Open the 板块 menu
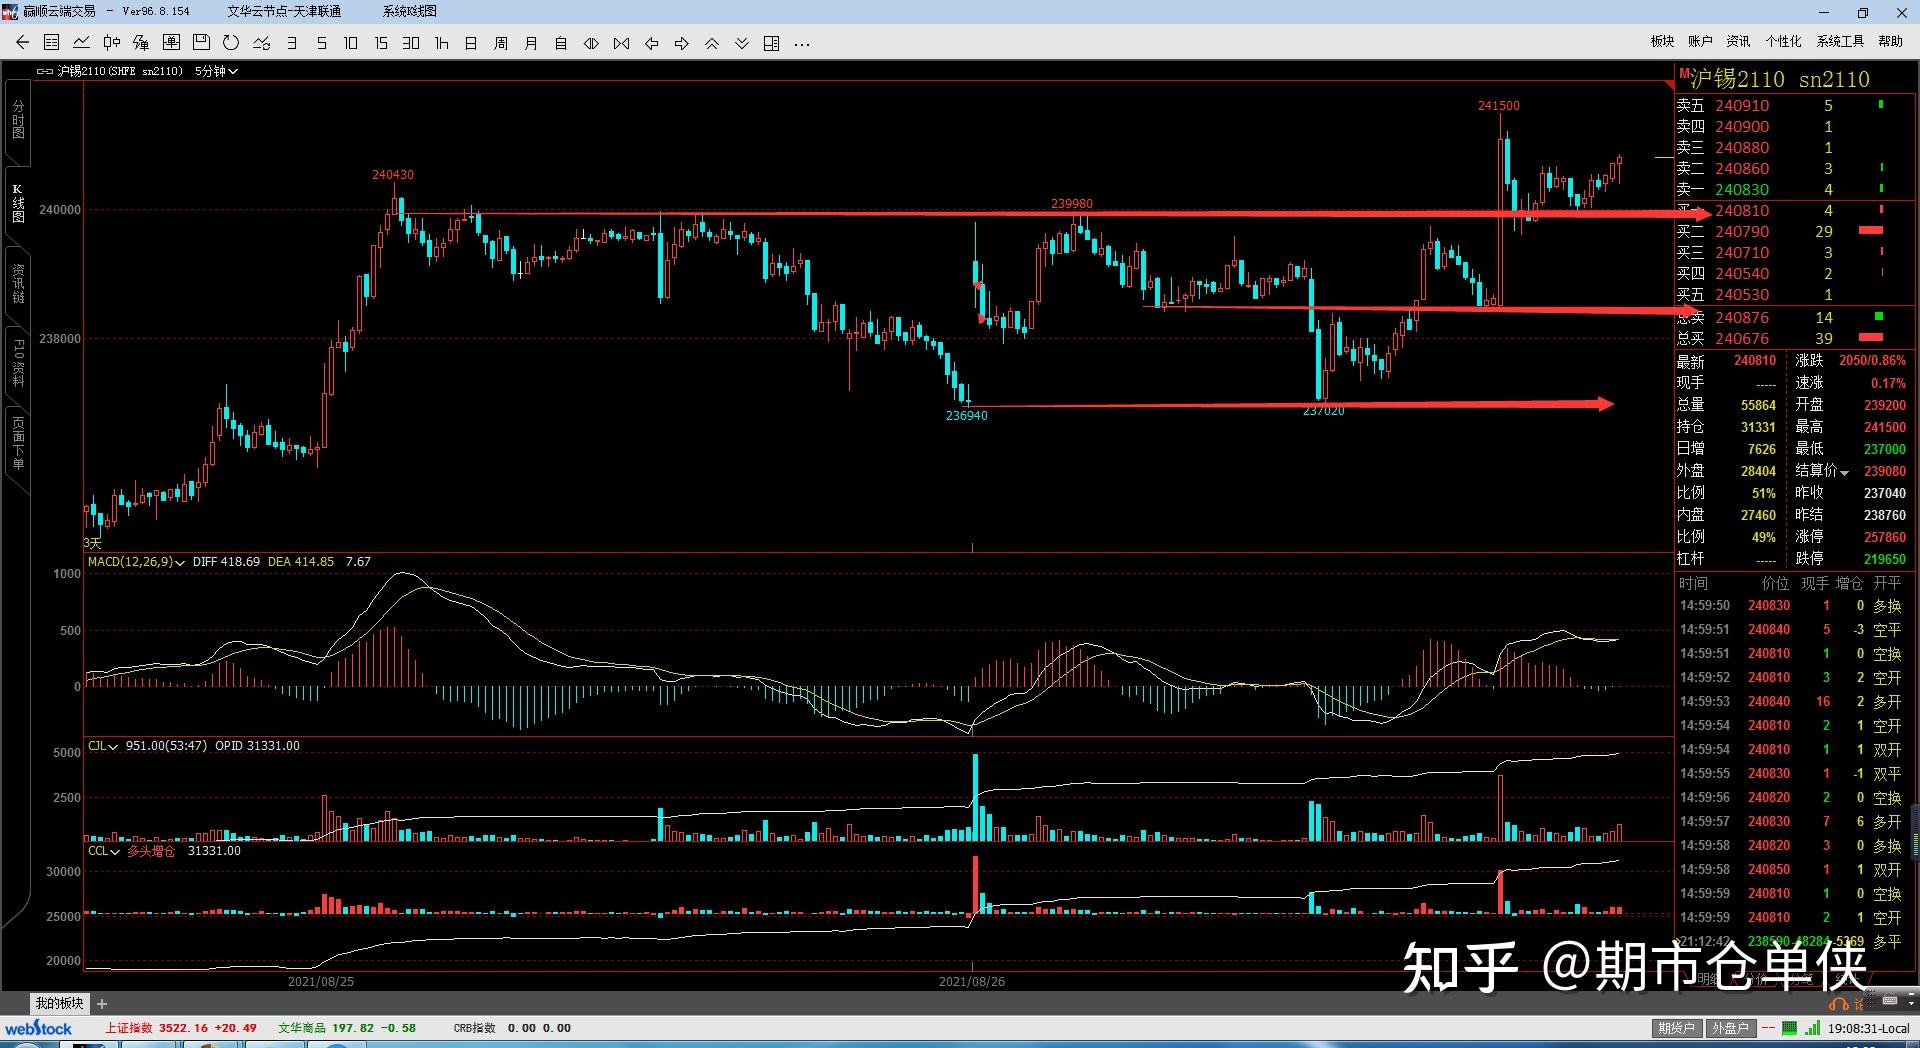This screenshot has width=1920, height=1048. click(x=1662, y=41)
